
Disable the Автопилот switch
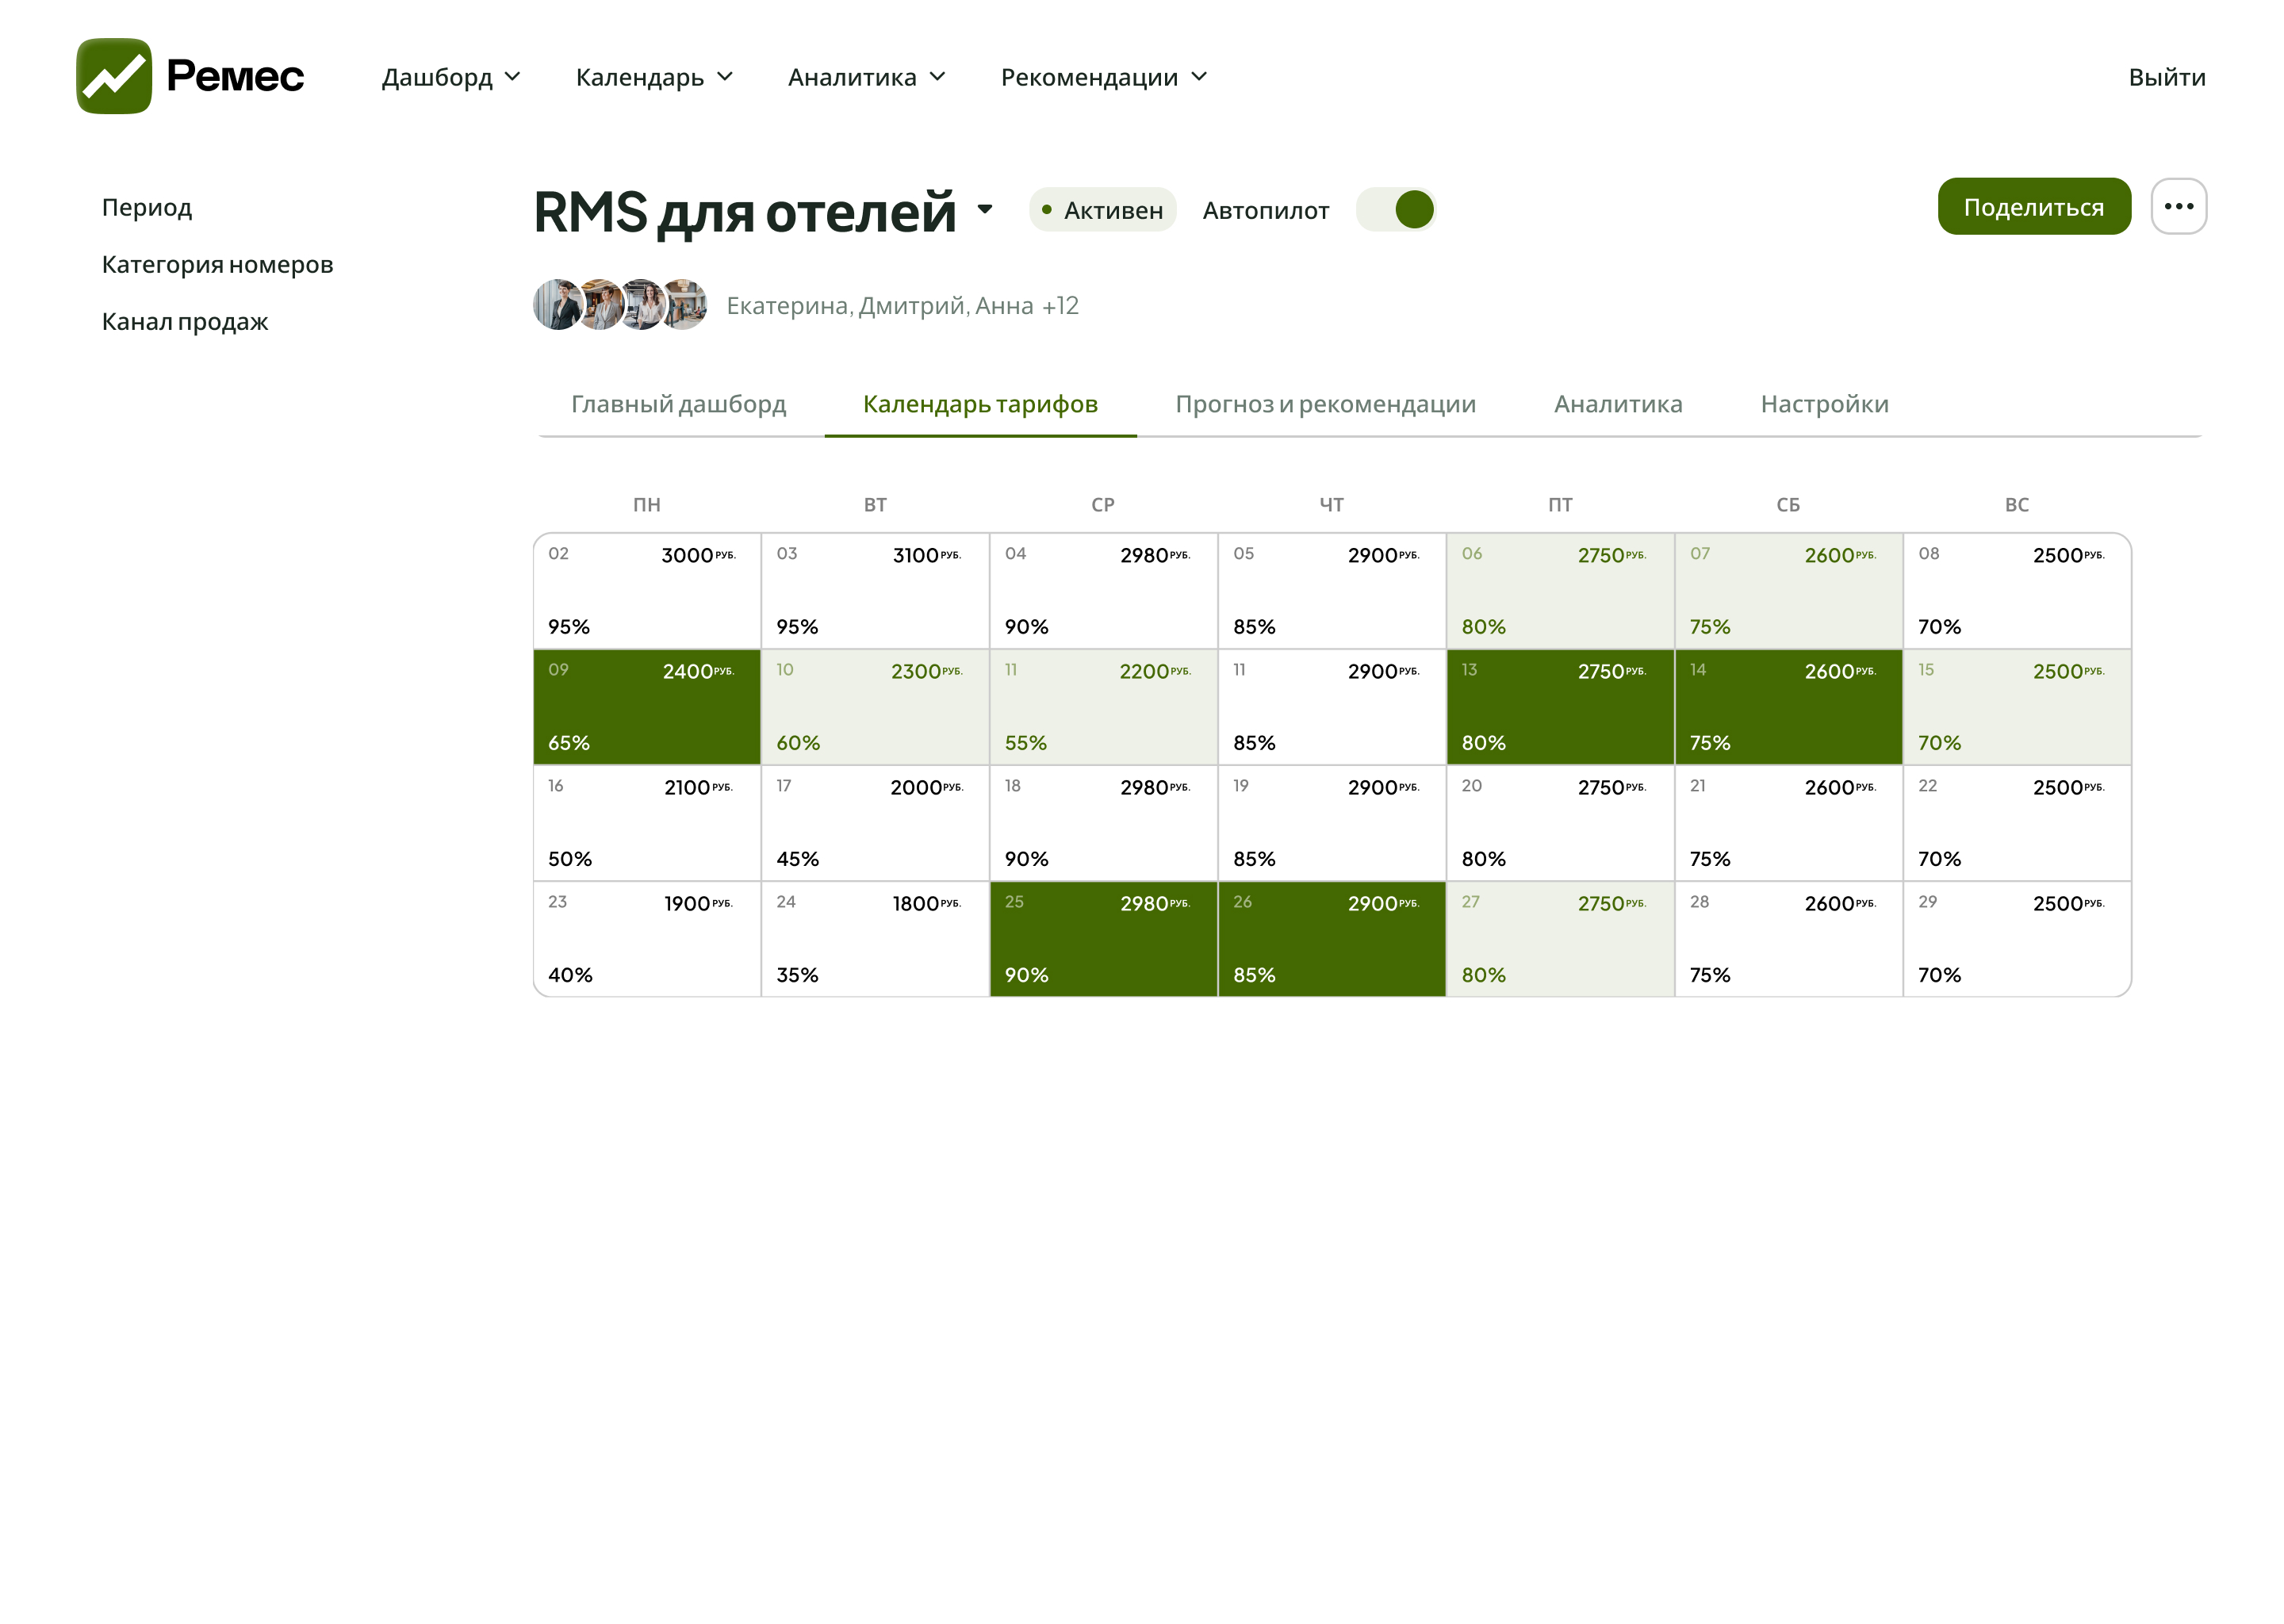click(x=1396, y=211)
